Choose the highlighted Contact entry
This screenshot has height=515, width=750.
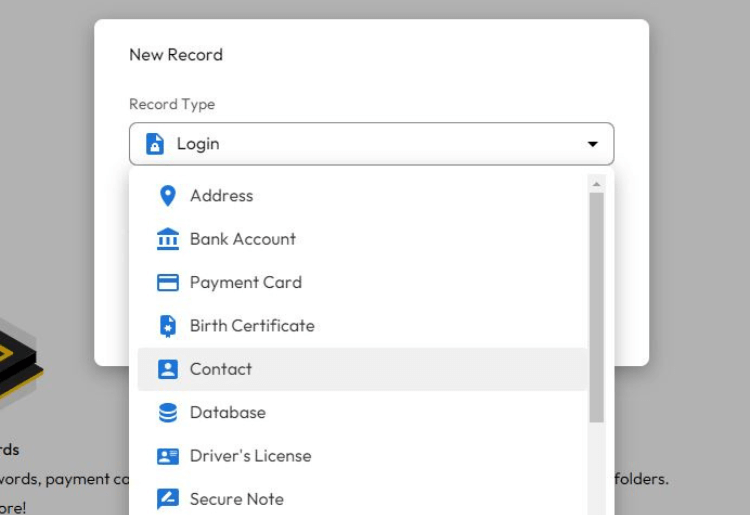[221, 369]
